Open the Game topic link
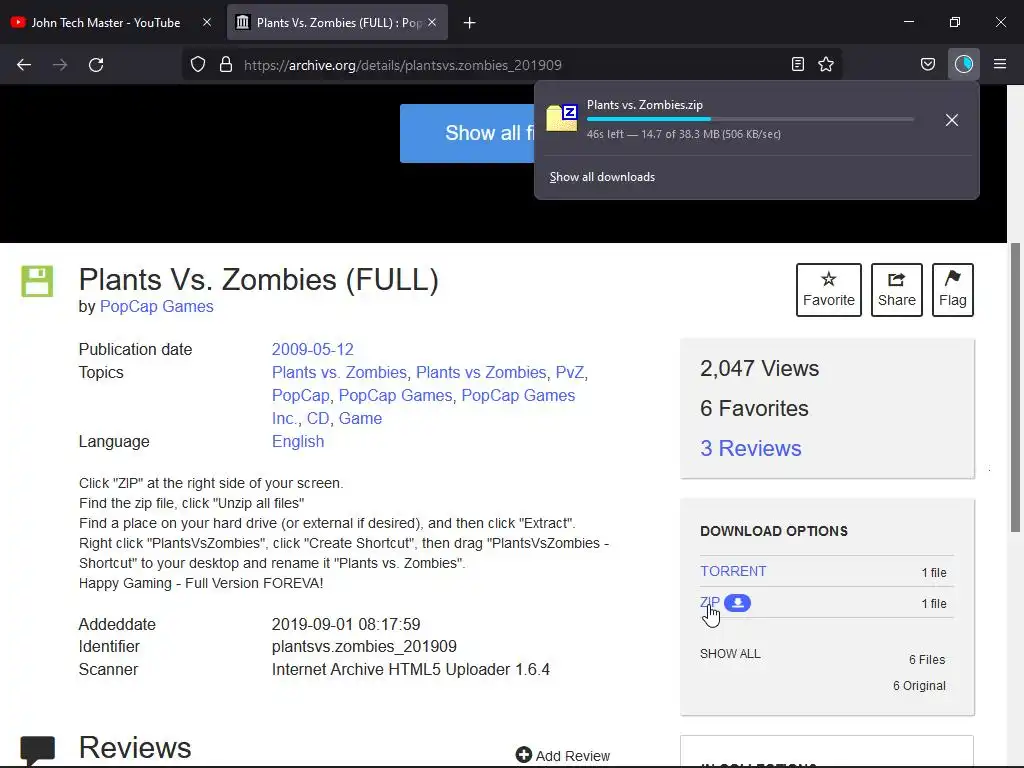1024x768 pixels. [360, 418]
